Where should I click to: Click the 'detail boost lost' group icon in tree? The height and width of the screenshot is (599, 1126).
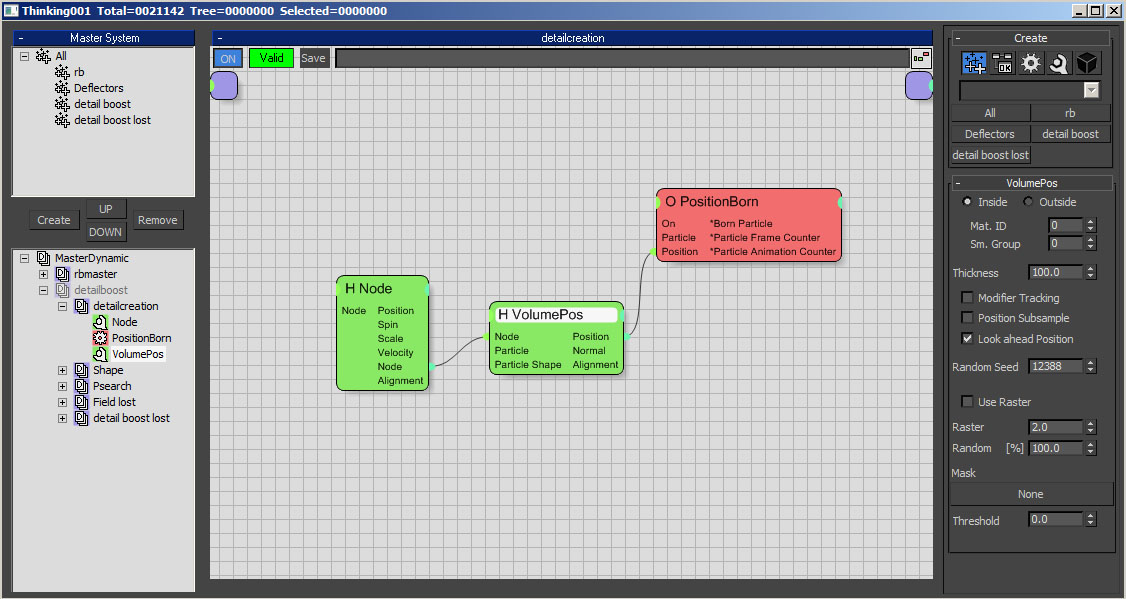(62, 120)
